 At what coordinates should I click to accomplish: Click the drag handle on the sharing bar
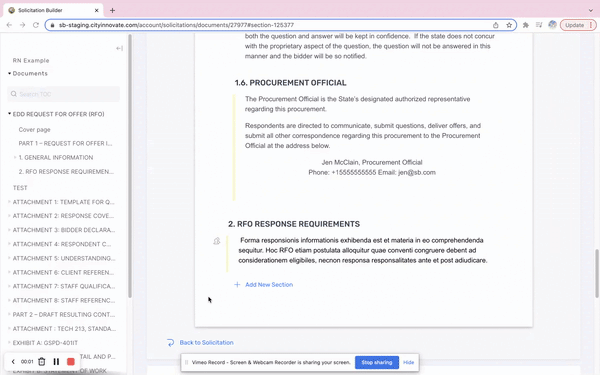pyautogui.click(x=186, y=362)
